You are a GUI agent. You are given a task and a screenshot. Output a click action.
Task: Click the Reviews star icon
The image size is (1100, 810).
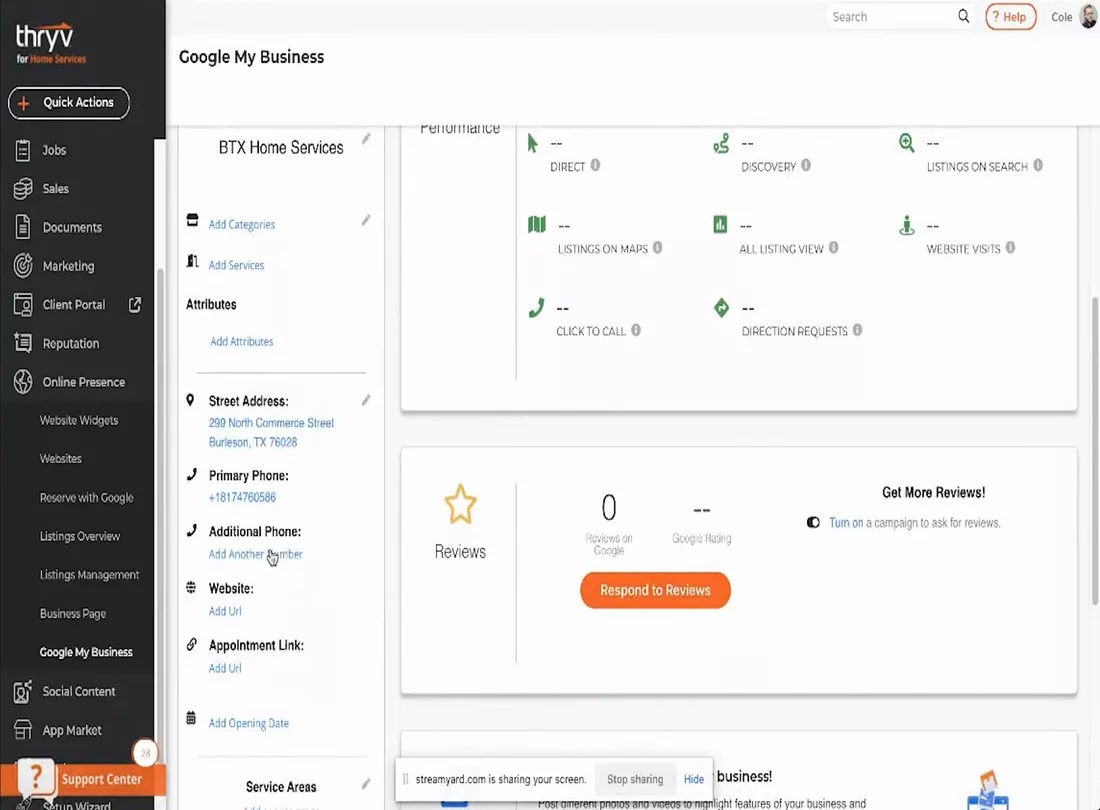pyautogui.click(x=460, y=505)
